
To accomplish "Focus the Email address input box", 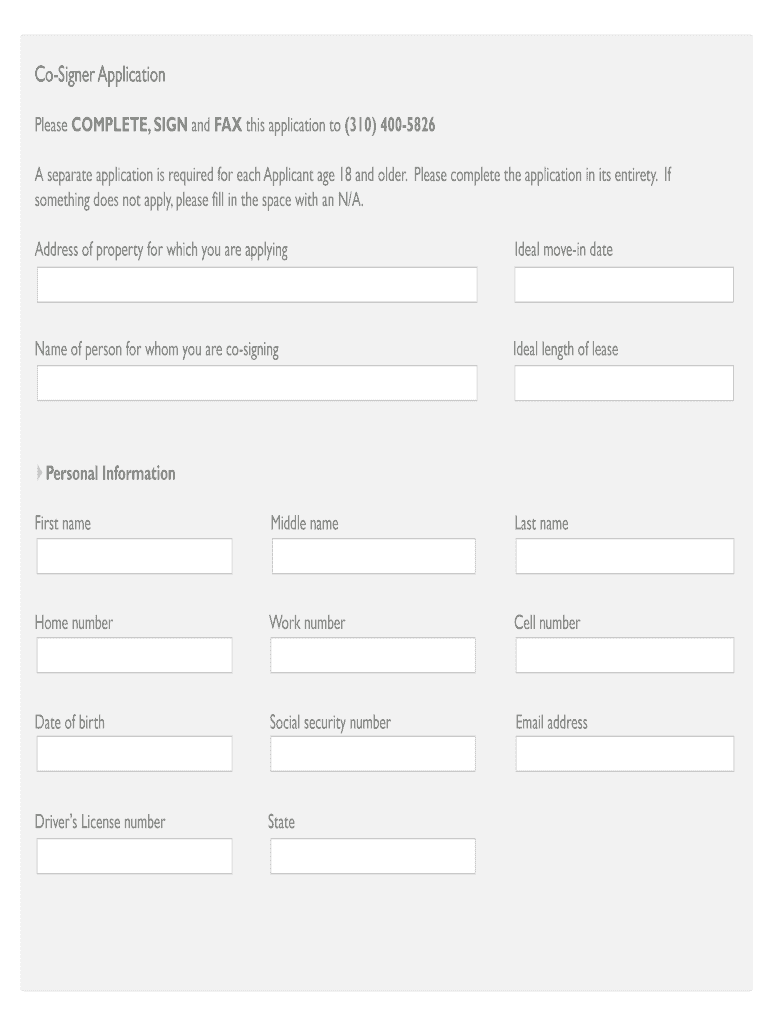I will [x=624, y=754].
